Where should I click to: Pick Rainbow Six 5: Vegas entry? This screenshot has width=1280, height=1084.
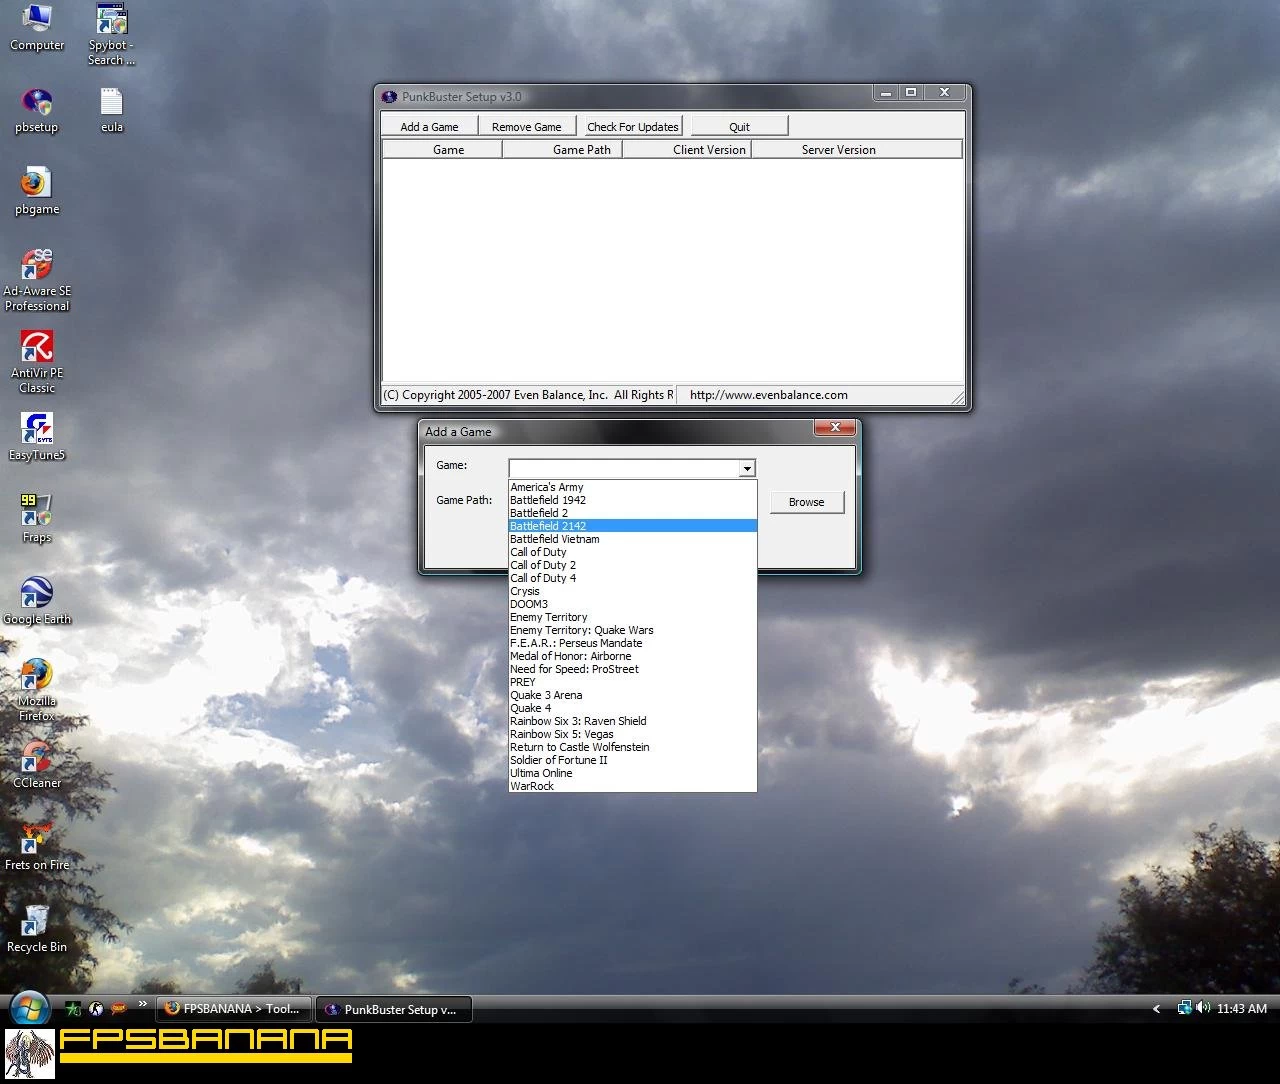(632, 734)
